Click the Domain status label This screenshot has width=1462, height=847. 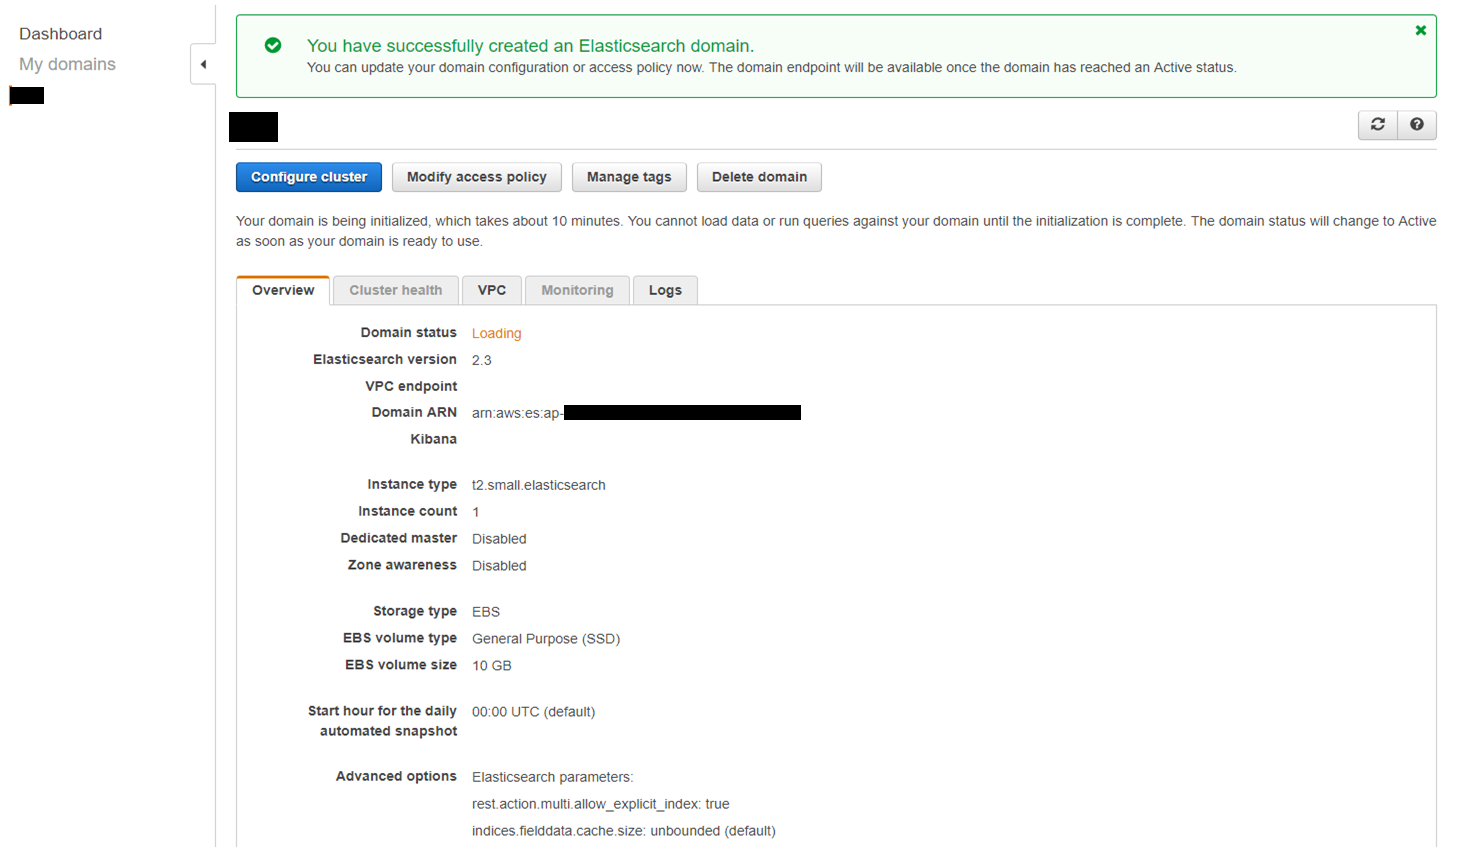coord(409,332)
